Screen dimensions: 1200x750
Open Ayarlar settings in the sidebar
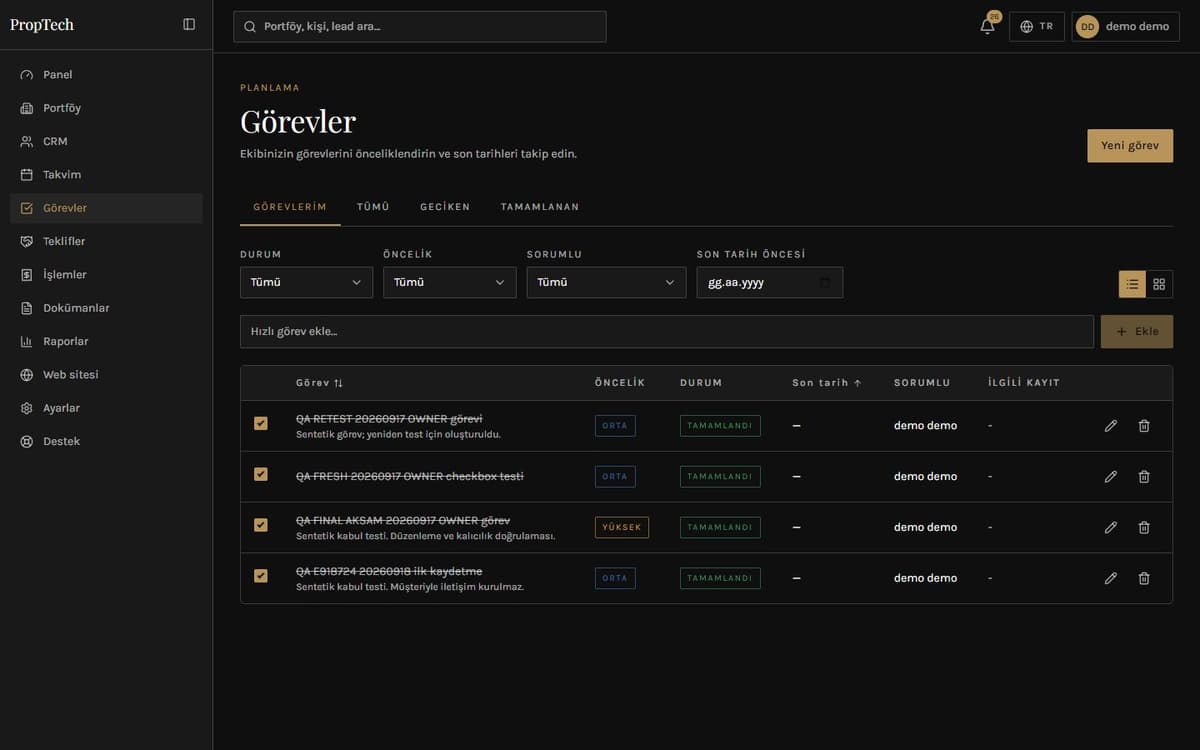pos(106,409)
